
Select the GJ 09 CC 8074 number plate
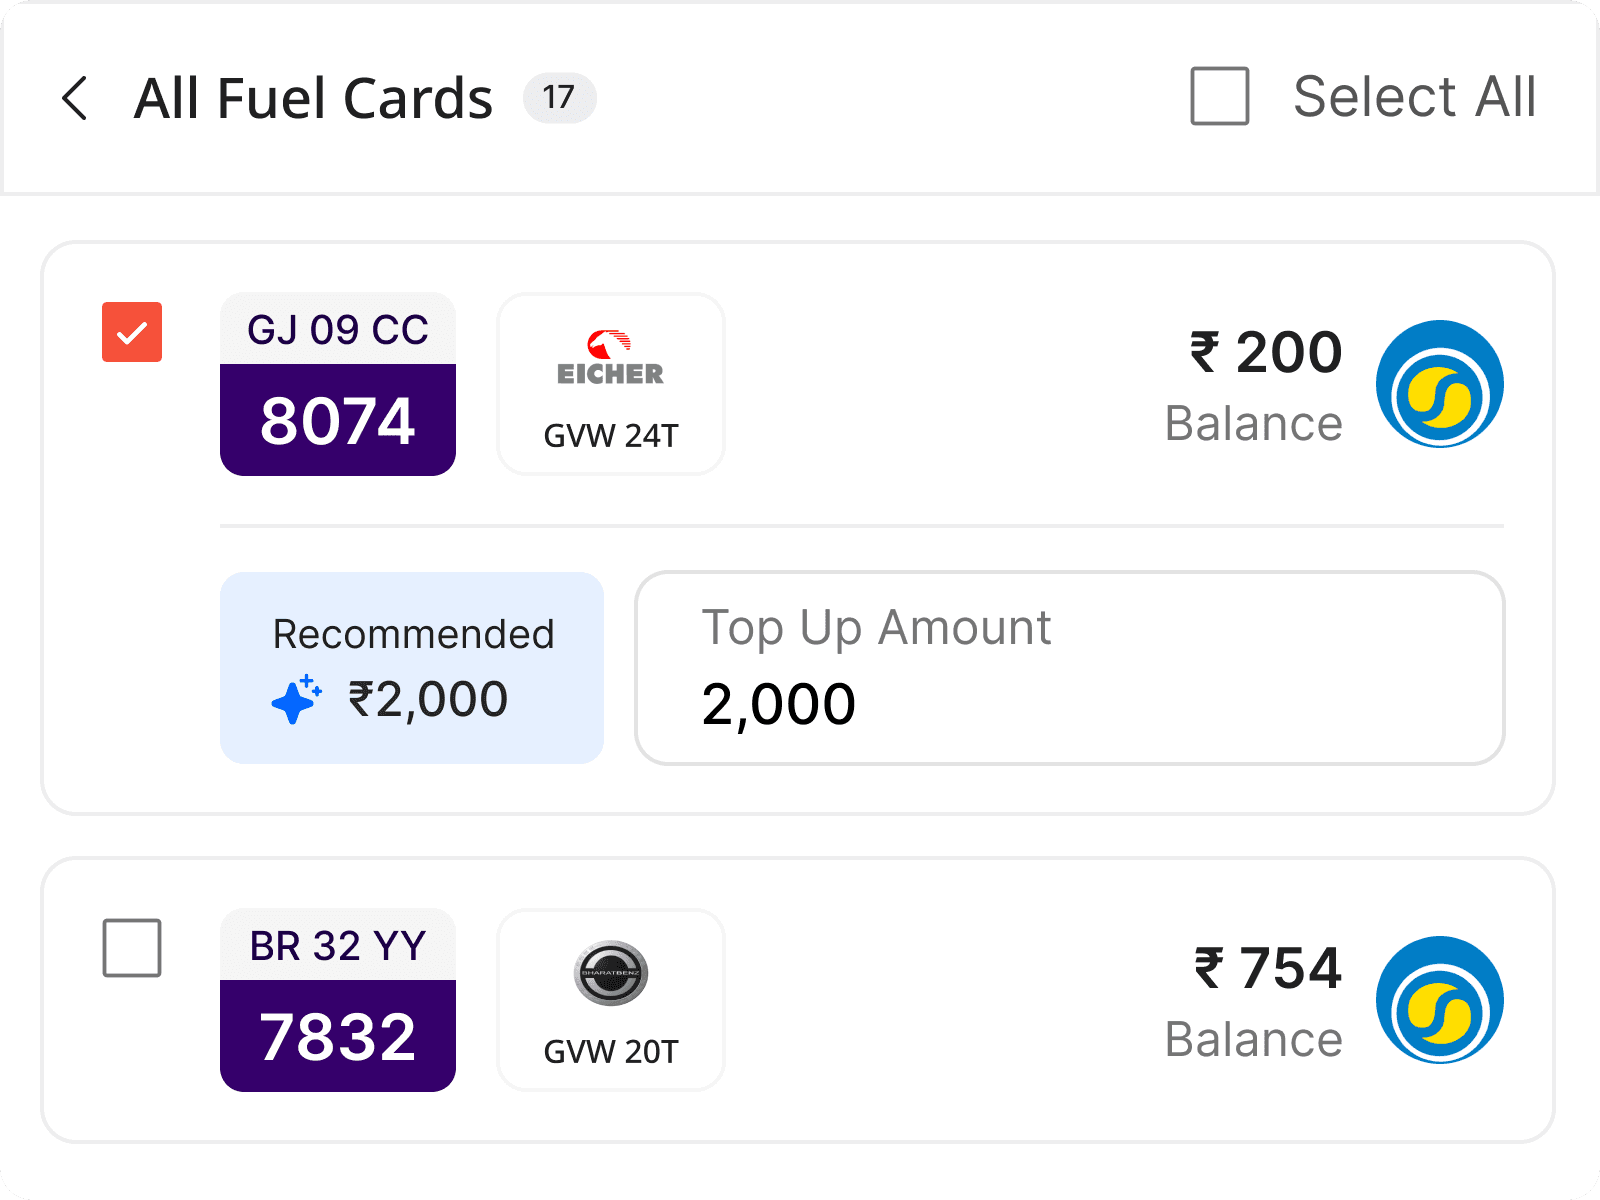click(x=338, y=385)
